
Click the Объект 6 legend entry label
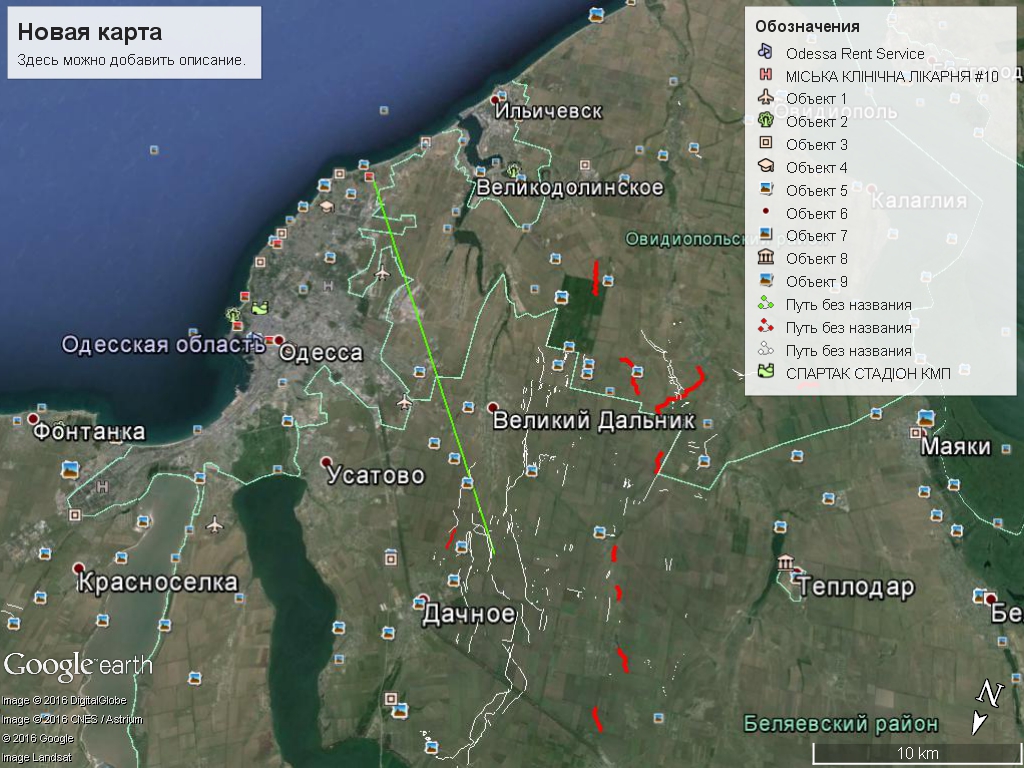pos(816,213)
